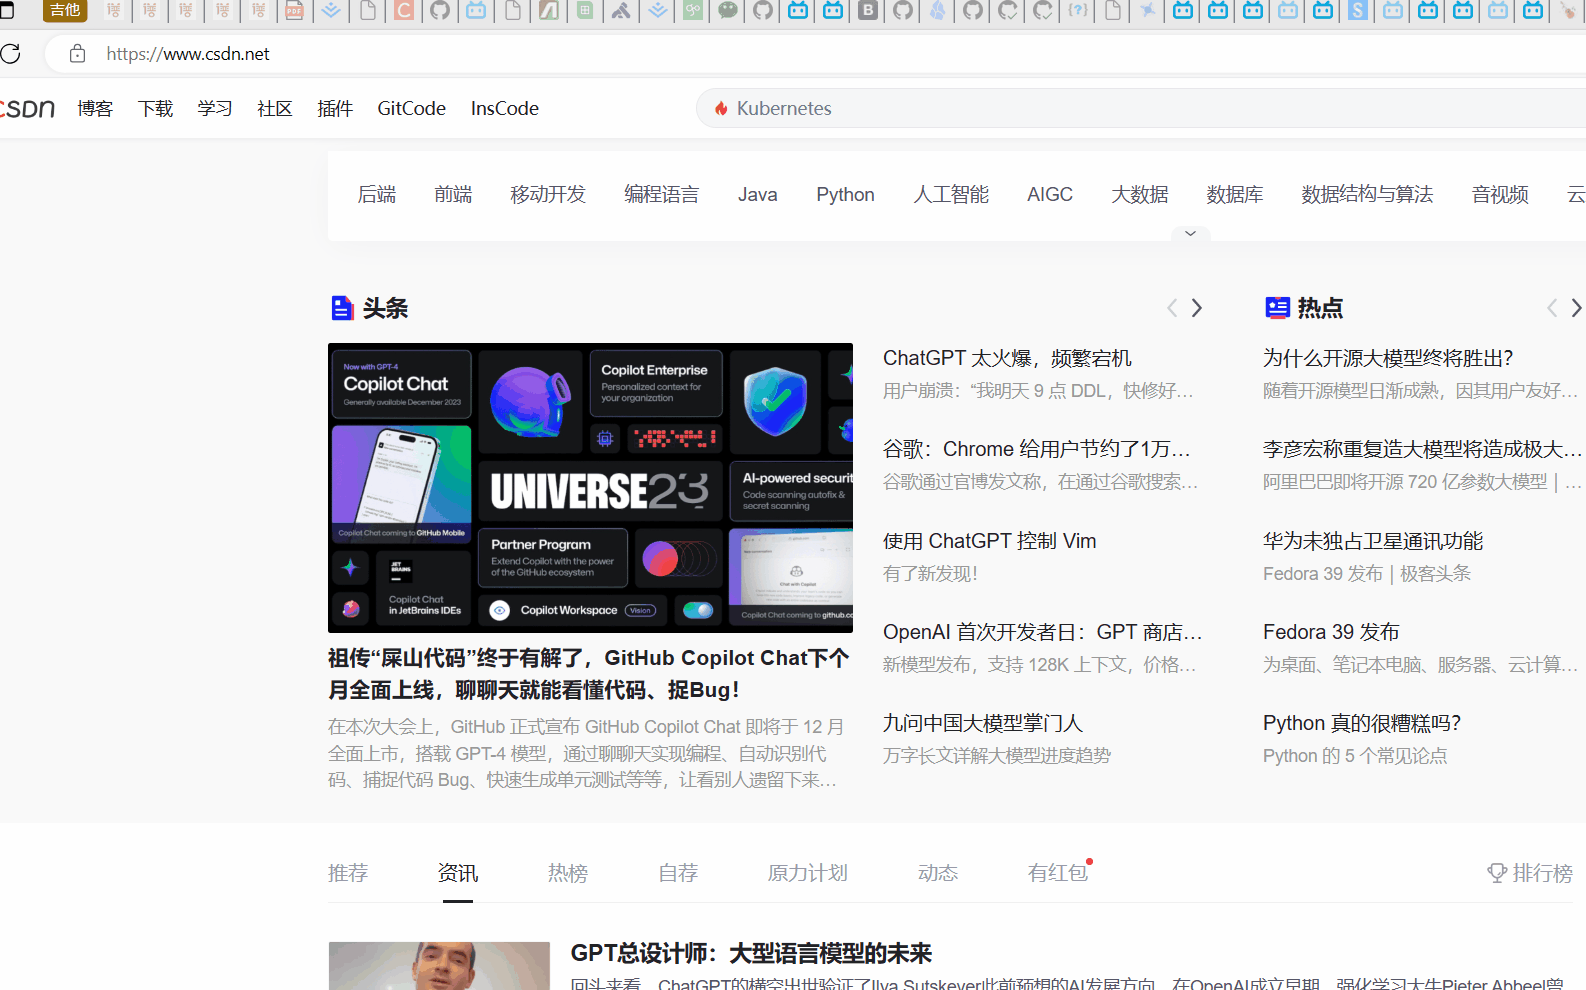Image resolution: width=1586 pixels, height=990 pixels.
Task: Select the 推荐 feed tab
Action: click(348, 873)
